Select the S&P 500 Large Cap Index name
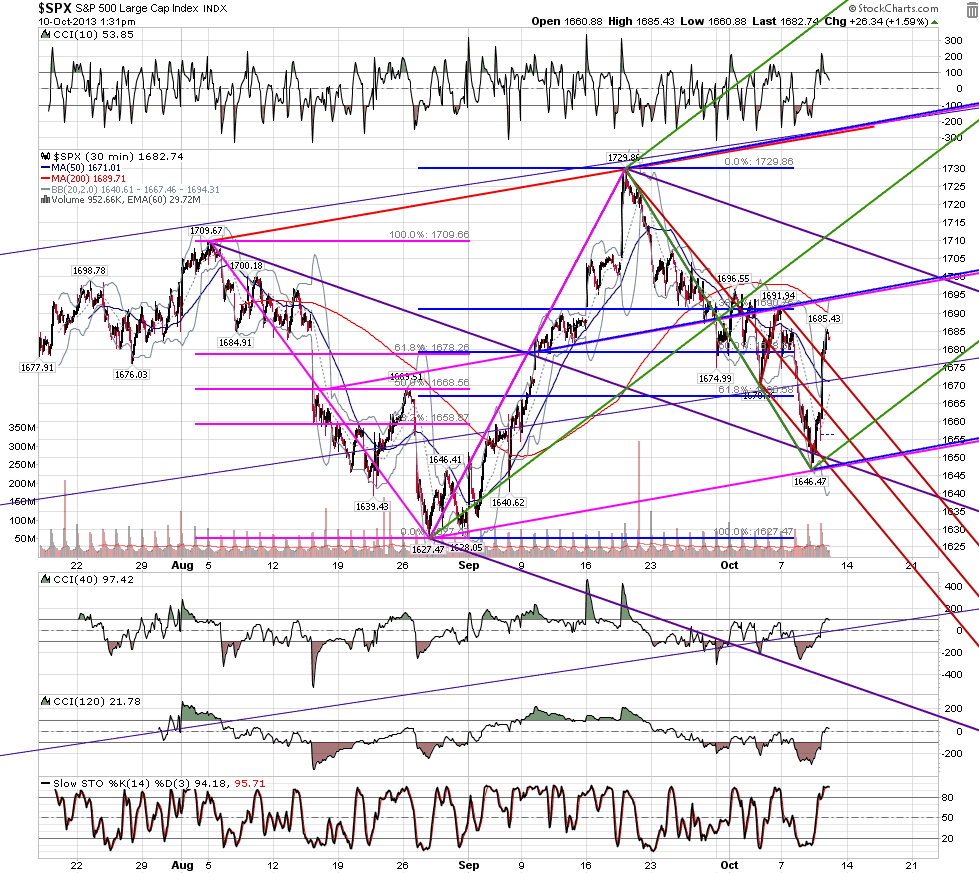Screen dimensions: 979x873 pos(137,9)
